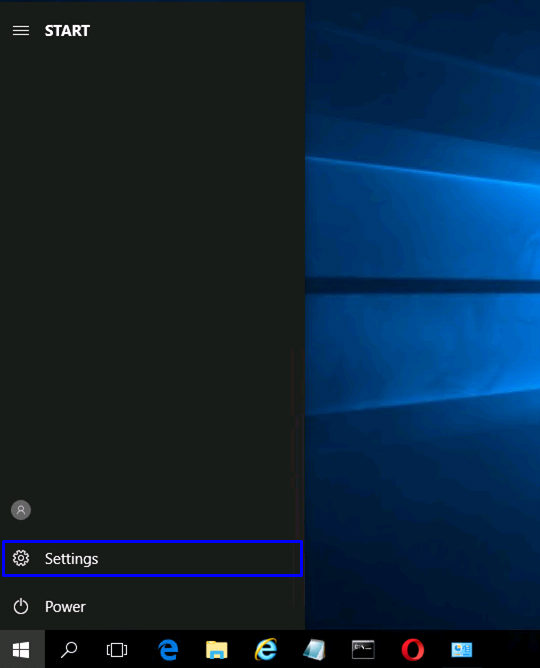
Task: Close Start menu via Windows logo button
Action: (x=21, y=649)
